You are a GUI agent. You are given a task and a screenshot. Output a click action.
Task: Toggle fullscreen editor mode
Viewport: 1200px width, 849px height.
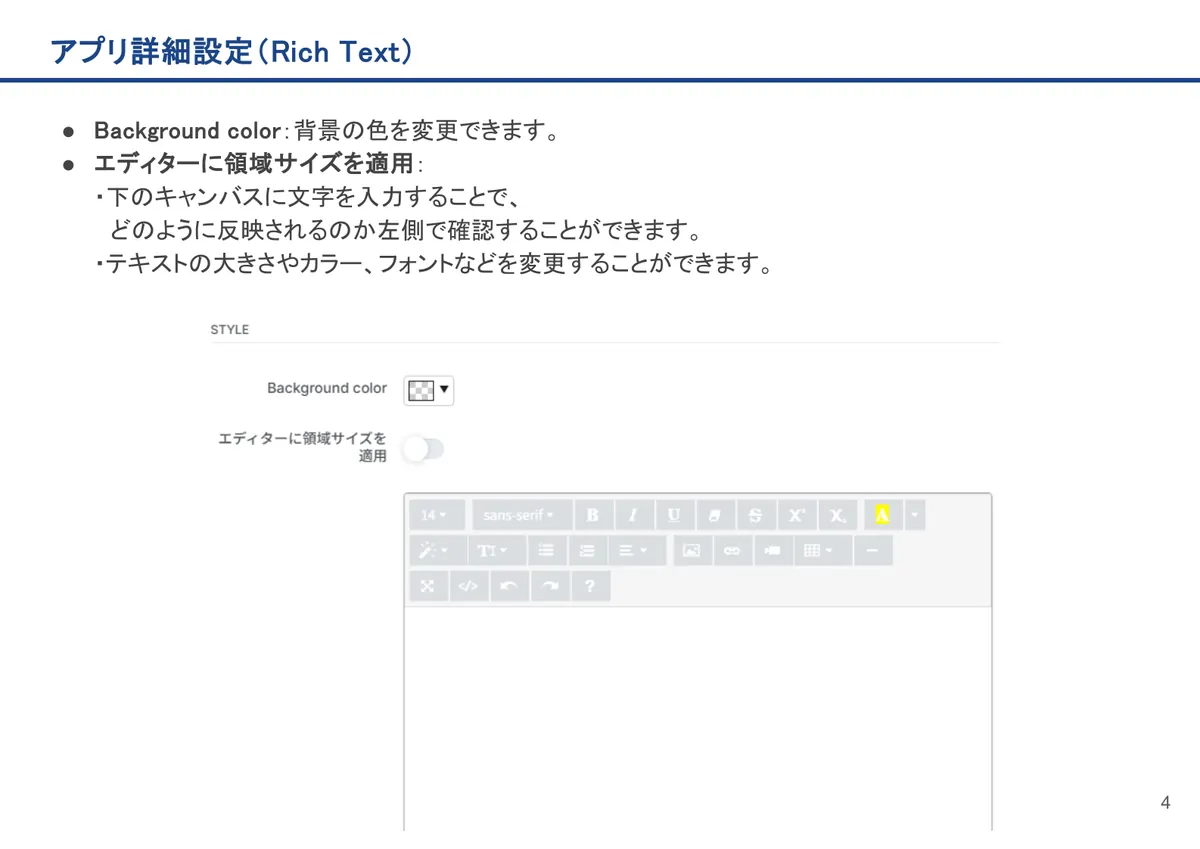(x=428, y=586)
